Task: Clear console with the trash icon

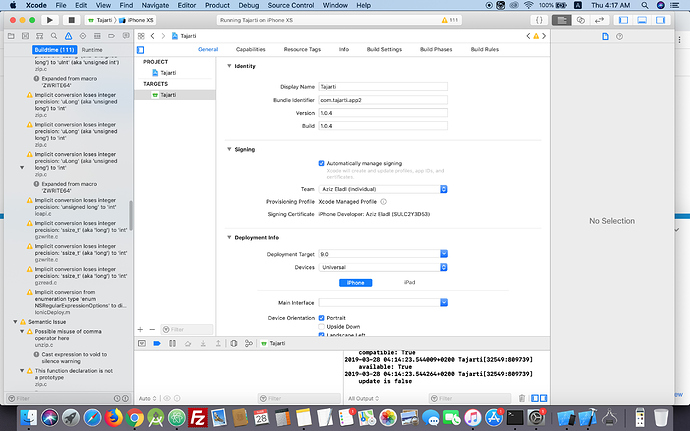Action: (522, 398)
